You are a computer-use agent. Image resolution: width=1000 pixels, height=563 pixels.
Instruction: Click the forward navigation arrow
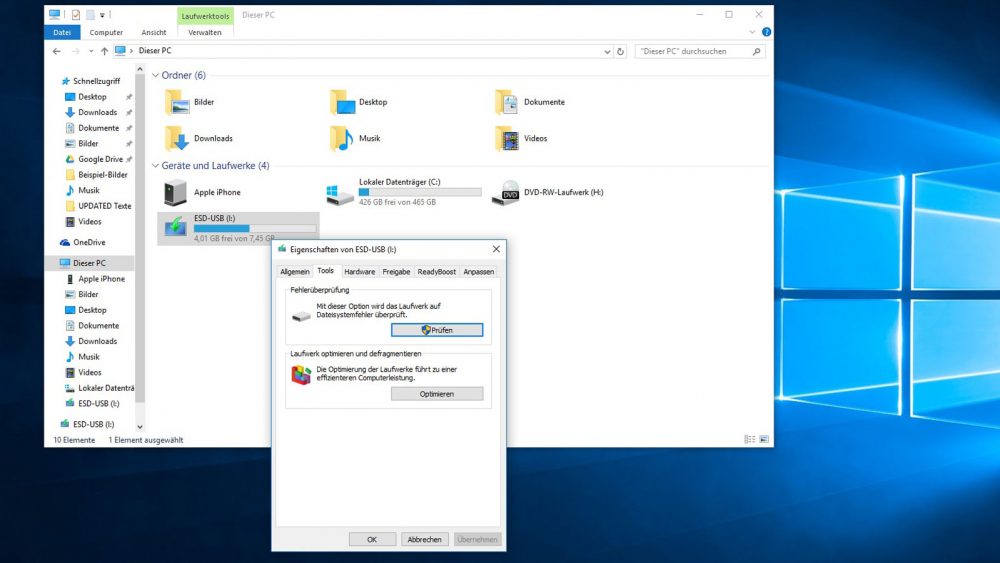tap(75, 51)
